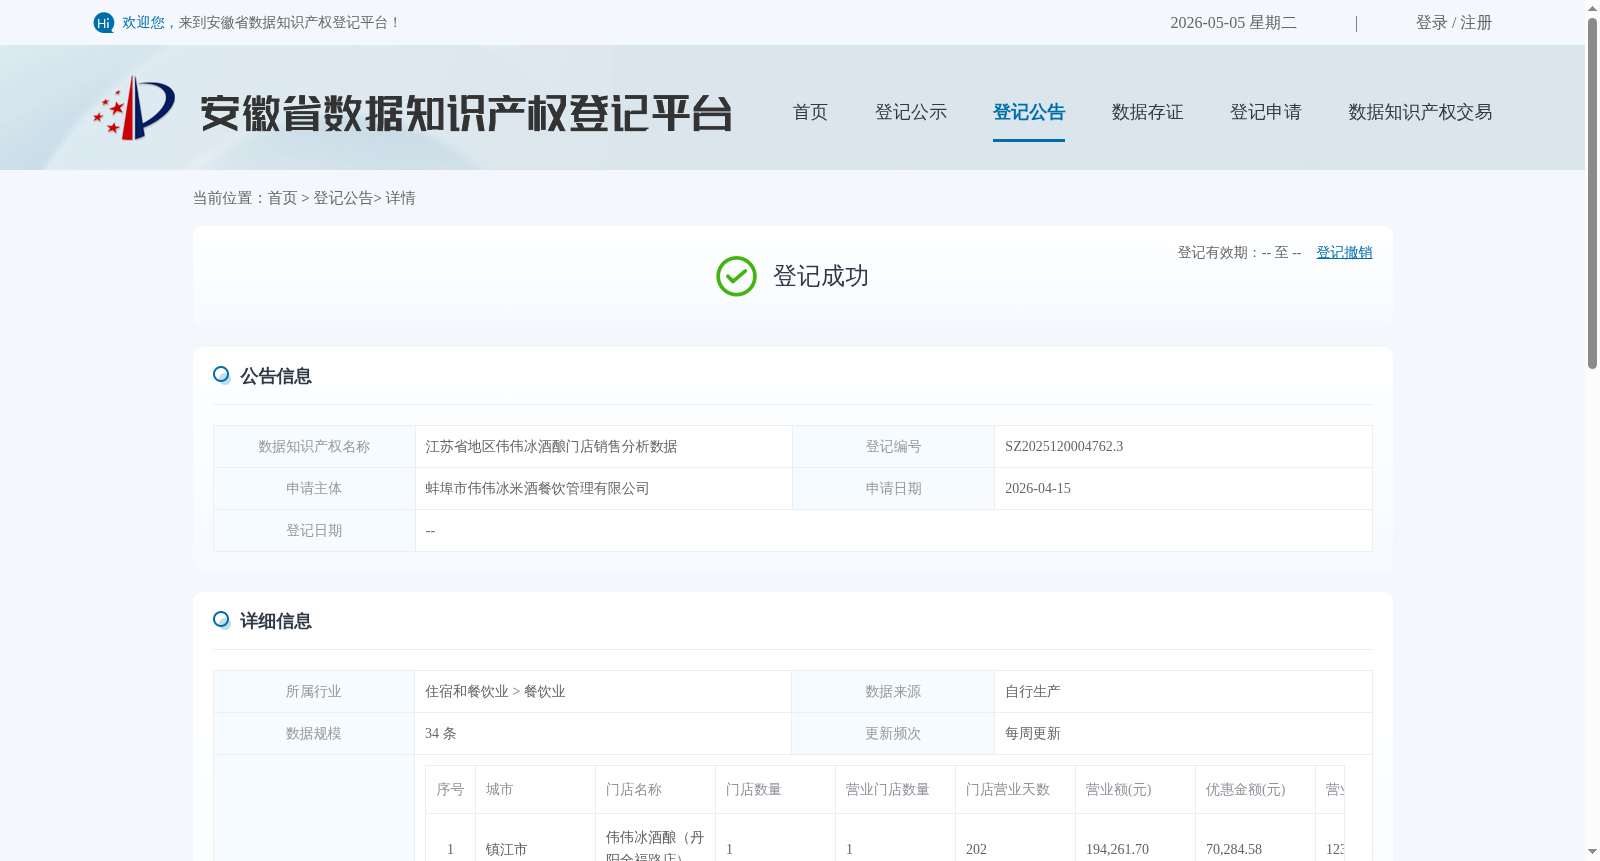The height and width of the screenshot is (861, 1600).
Task: Click the 更新频次 field label
Action: click(x=893, y=733)
